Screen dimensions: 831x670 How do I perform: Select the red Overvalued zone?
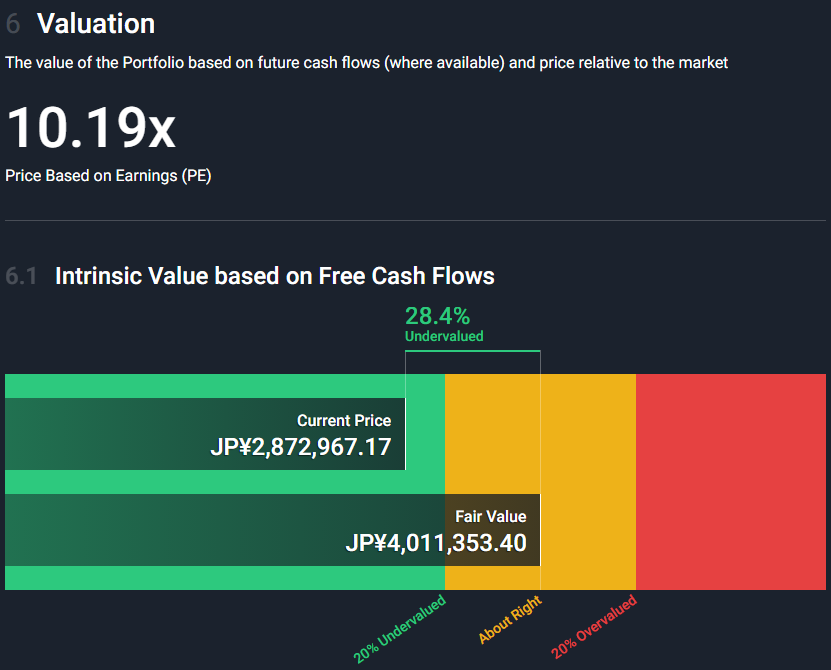pyautogui.click(x=730, y=480)
